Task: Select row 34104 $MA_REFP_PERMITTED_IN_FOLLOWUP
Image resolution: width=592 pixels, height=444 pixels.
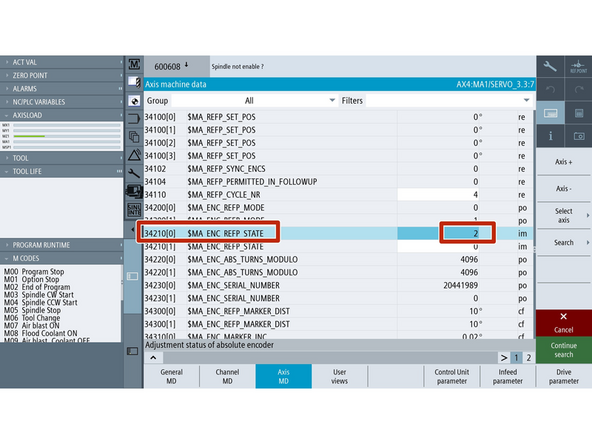Action: coord(338,182)
